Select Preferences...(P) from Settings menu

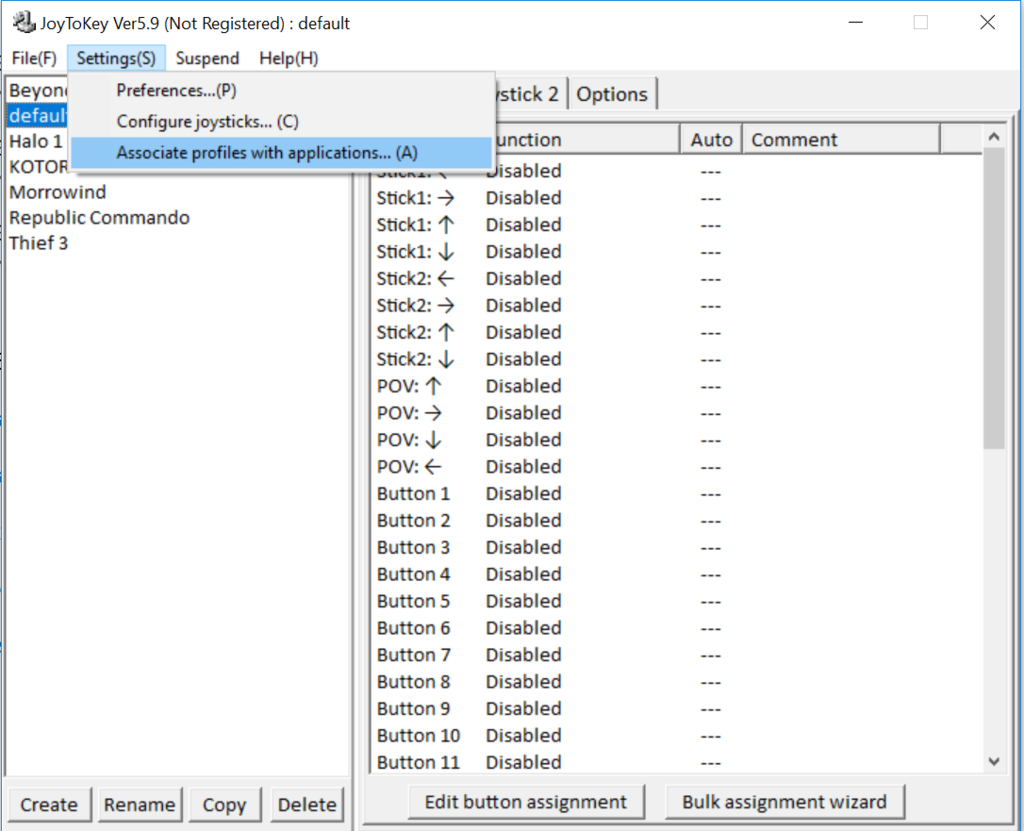click(176, 90)
